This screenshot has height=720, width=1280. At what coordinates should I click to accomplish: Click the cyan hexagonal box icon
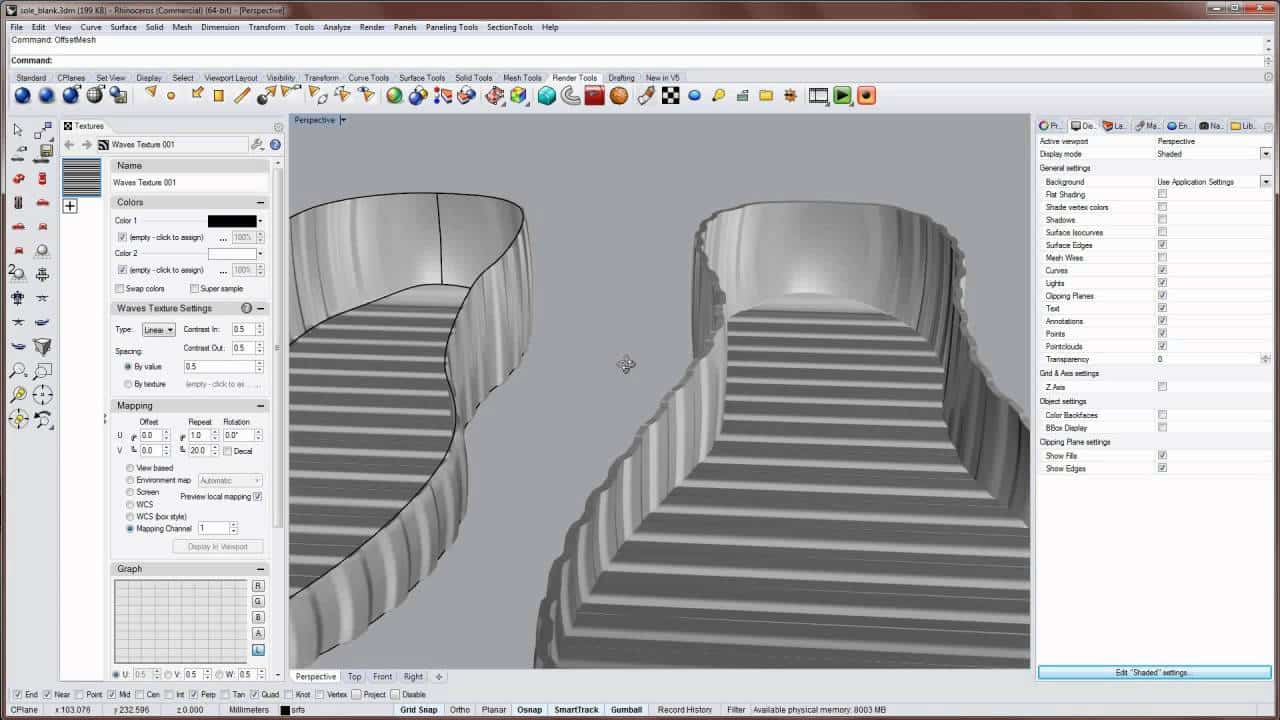coord(547,95)
